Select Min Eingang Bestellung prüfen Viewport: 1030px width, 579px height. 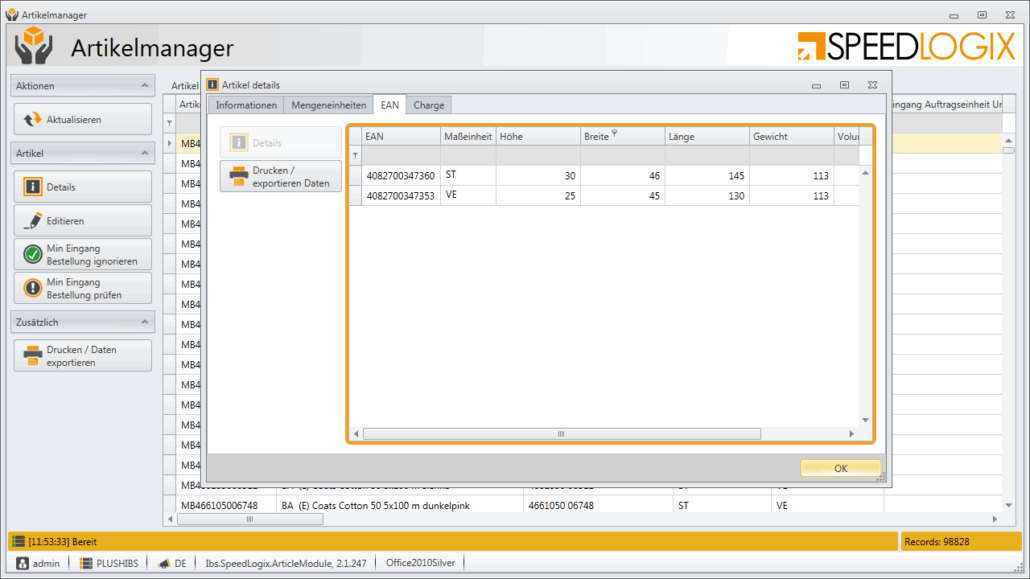pyautogui.click(x=82, y=289)
